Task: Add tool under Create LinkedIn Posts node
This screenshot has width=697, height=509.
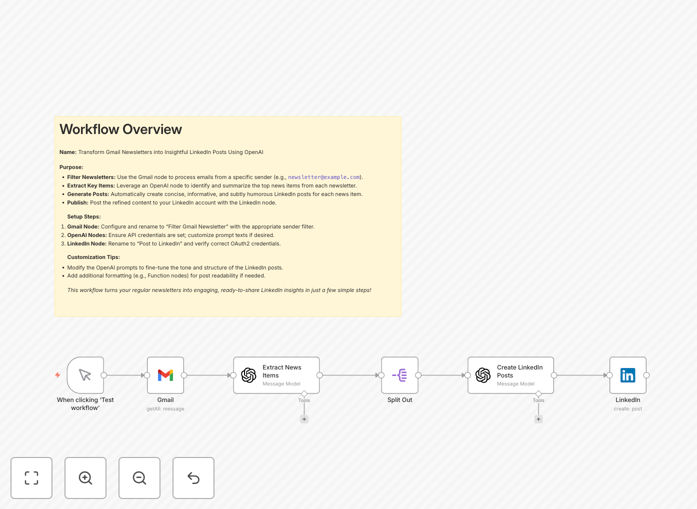Action: click(538, 419)
